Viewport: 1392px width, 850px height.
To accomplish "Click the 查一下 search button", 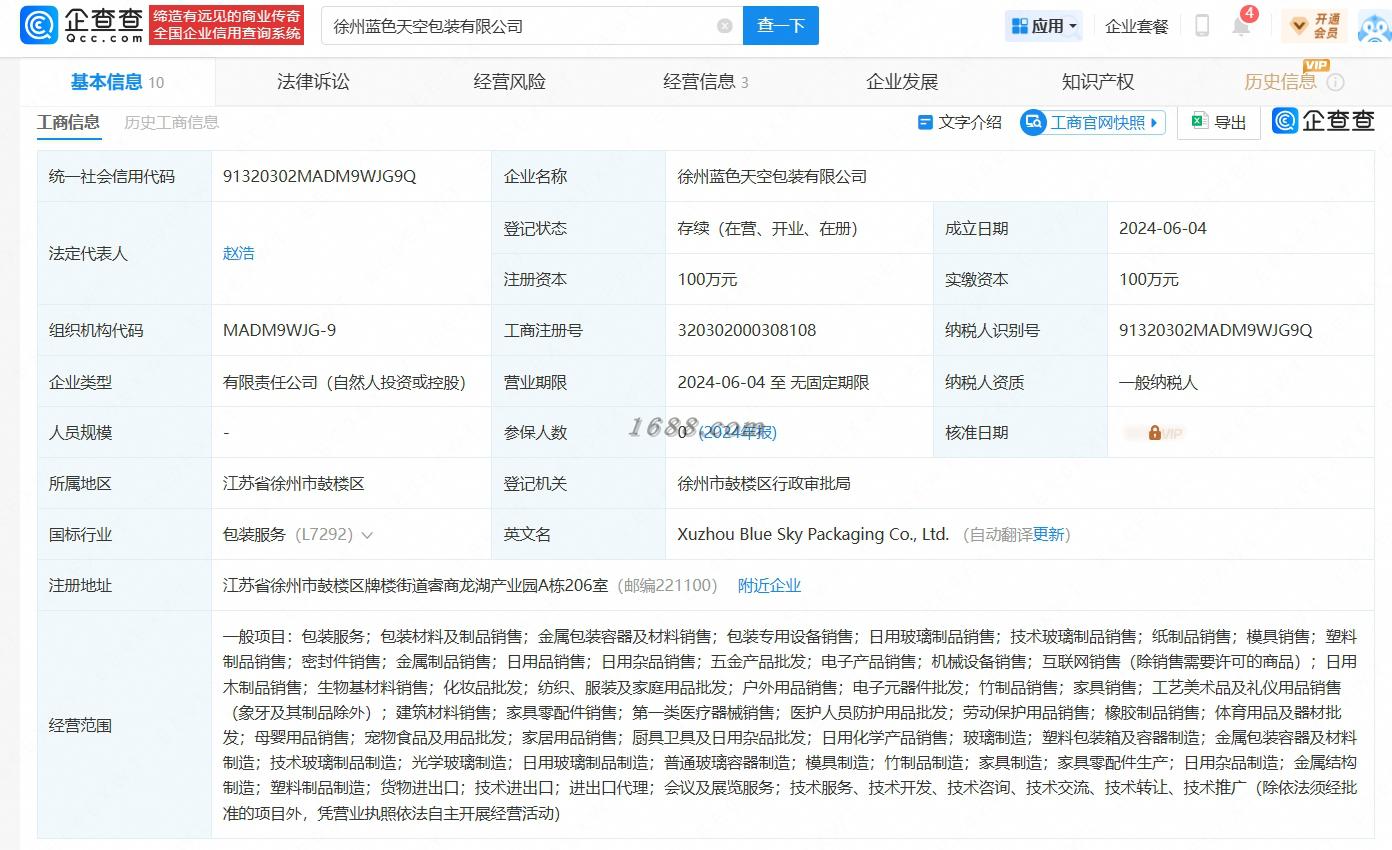I will point(781,26).
